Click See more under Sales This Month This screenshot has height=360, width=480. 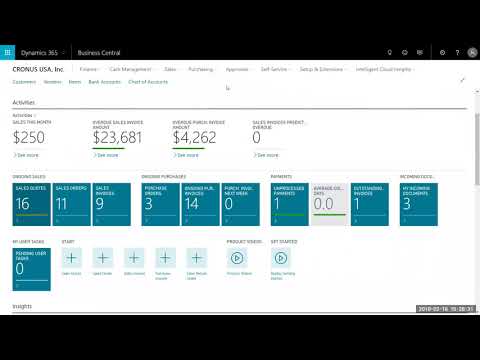pos(26,155)
